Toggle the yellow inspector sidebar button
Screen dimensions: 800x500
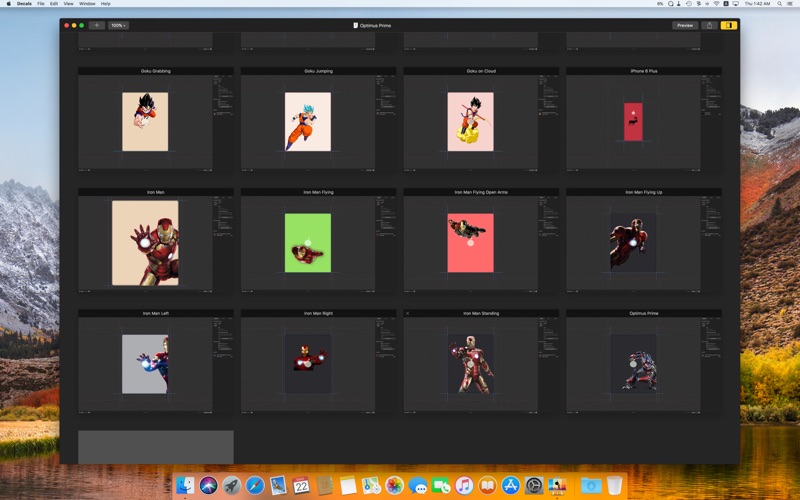pyautogui.click(x=729, y=25)
